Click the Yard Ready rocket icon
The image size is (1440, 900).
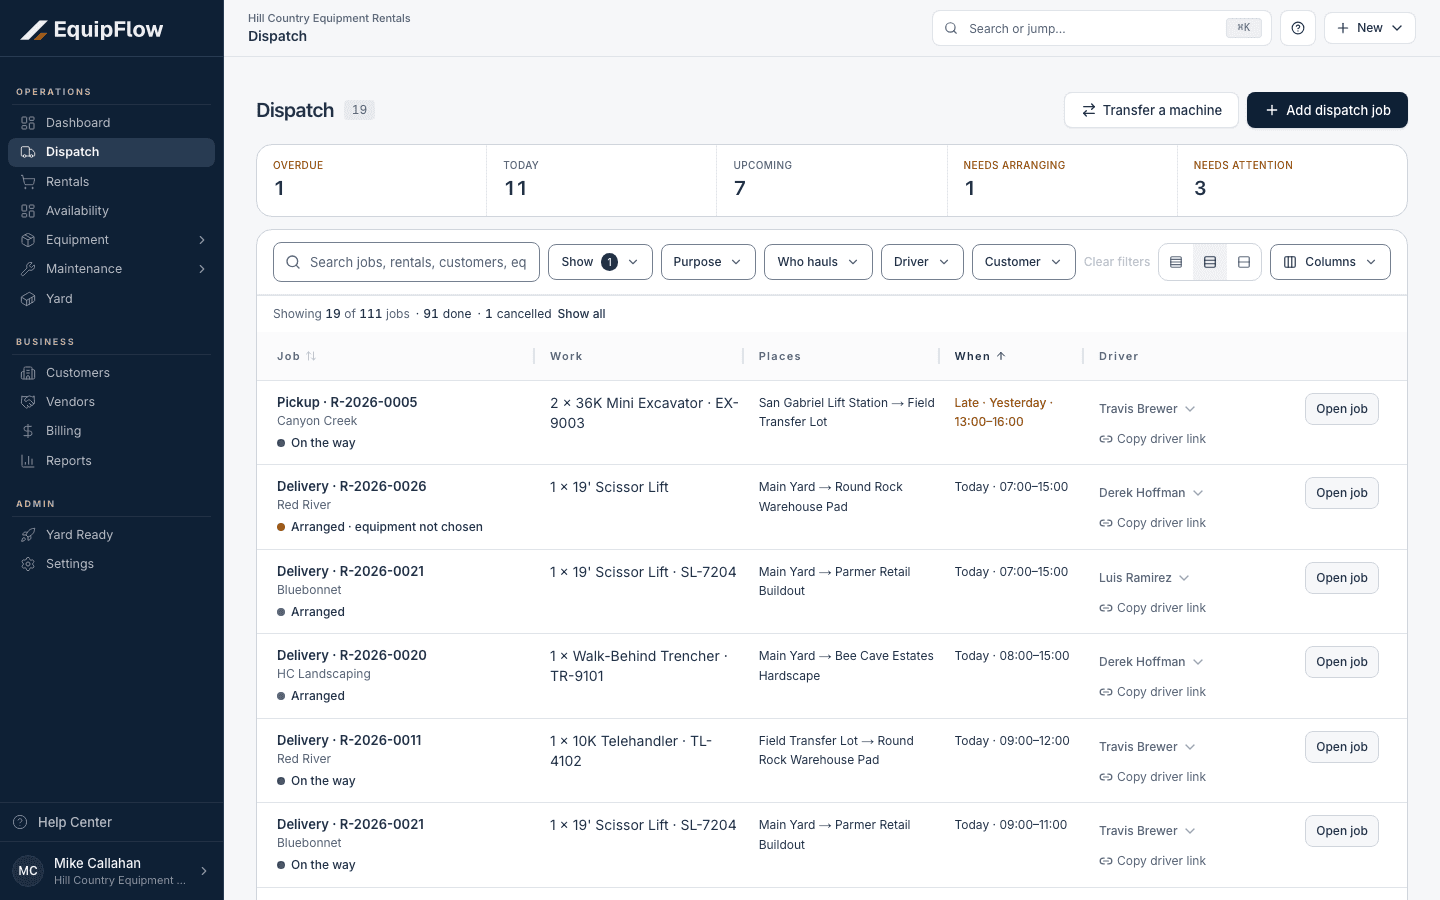(28, 535)
